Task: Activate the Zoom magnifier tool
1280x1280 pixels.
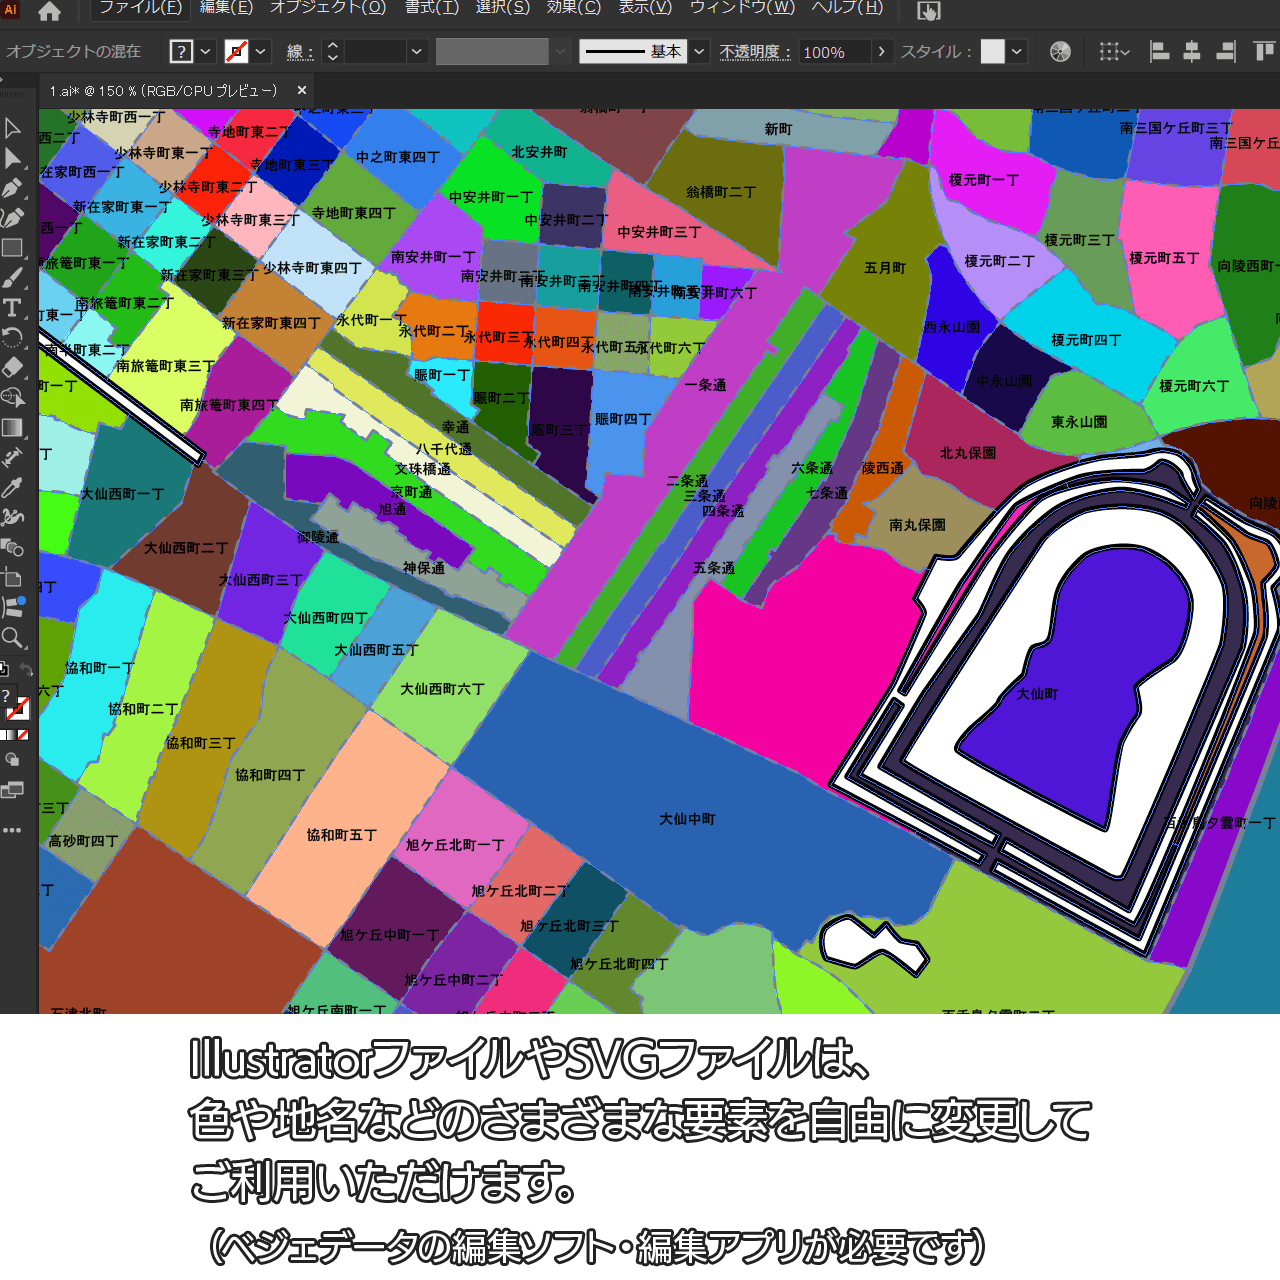Action: [x=12, y=637]
